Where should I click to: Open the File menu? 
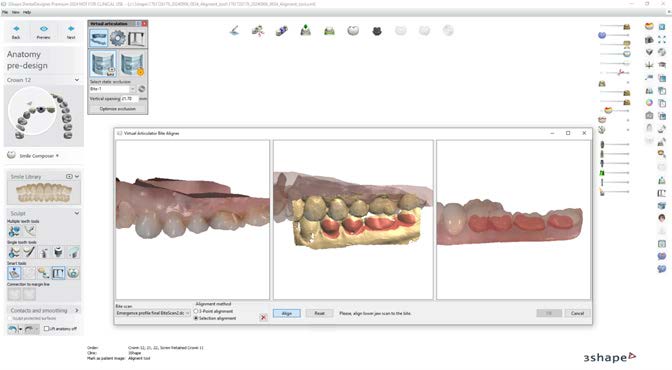5,12
